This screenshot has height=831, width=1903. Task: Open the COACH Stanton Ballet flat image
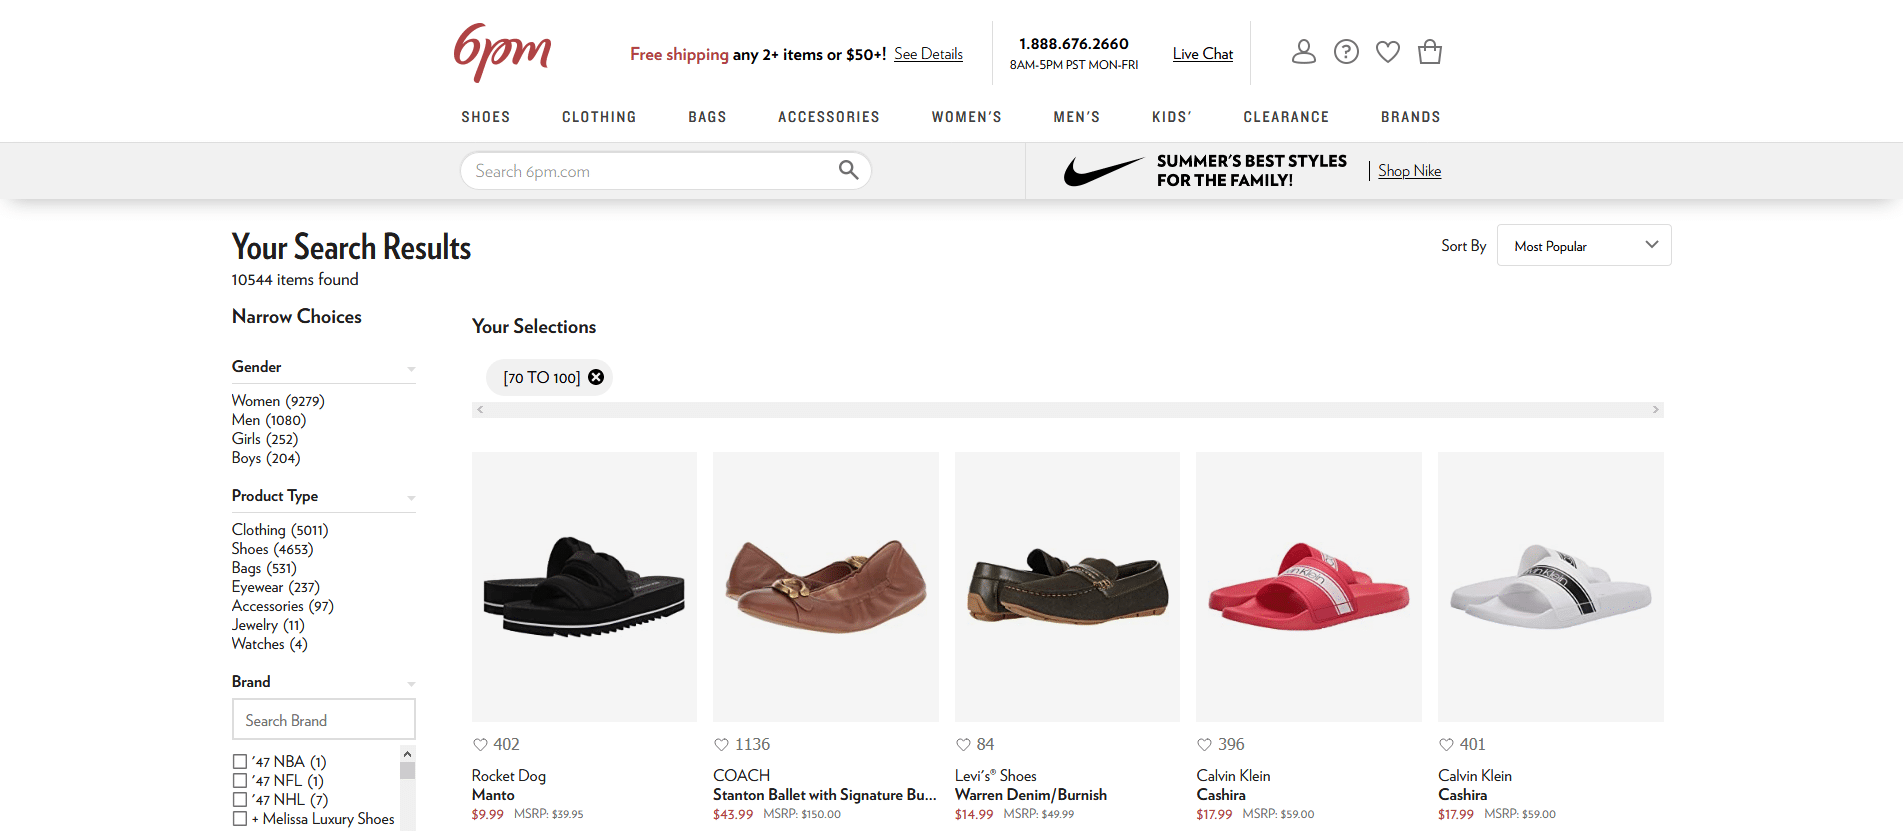pyautogui.click(x=826, y=587)
